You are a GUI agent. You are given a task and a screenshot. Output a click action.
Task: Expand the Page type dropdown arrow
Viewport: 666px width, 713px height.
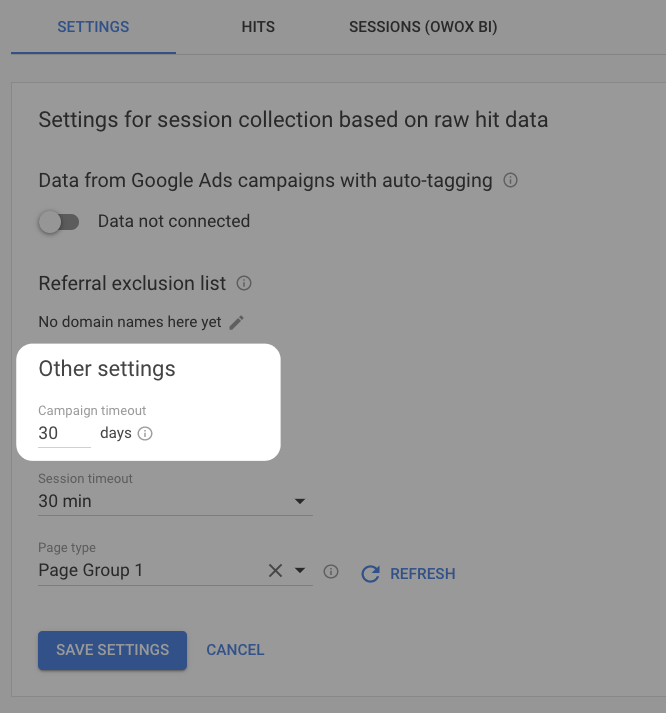(x=300, y=570)
